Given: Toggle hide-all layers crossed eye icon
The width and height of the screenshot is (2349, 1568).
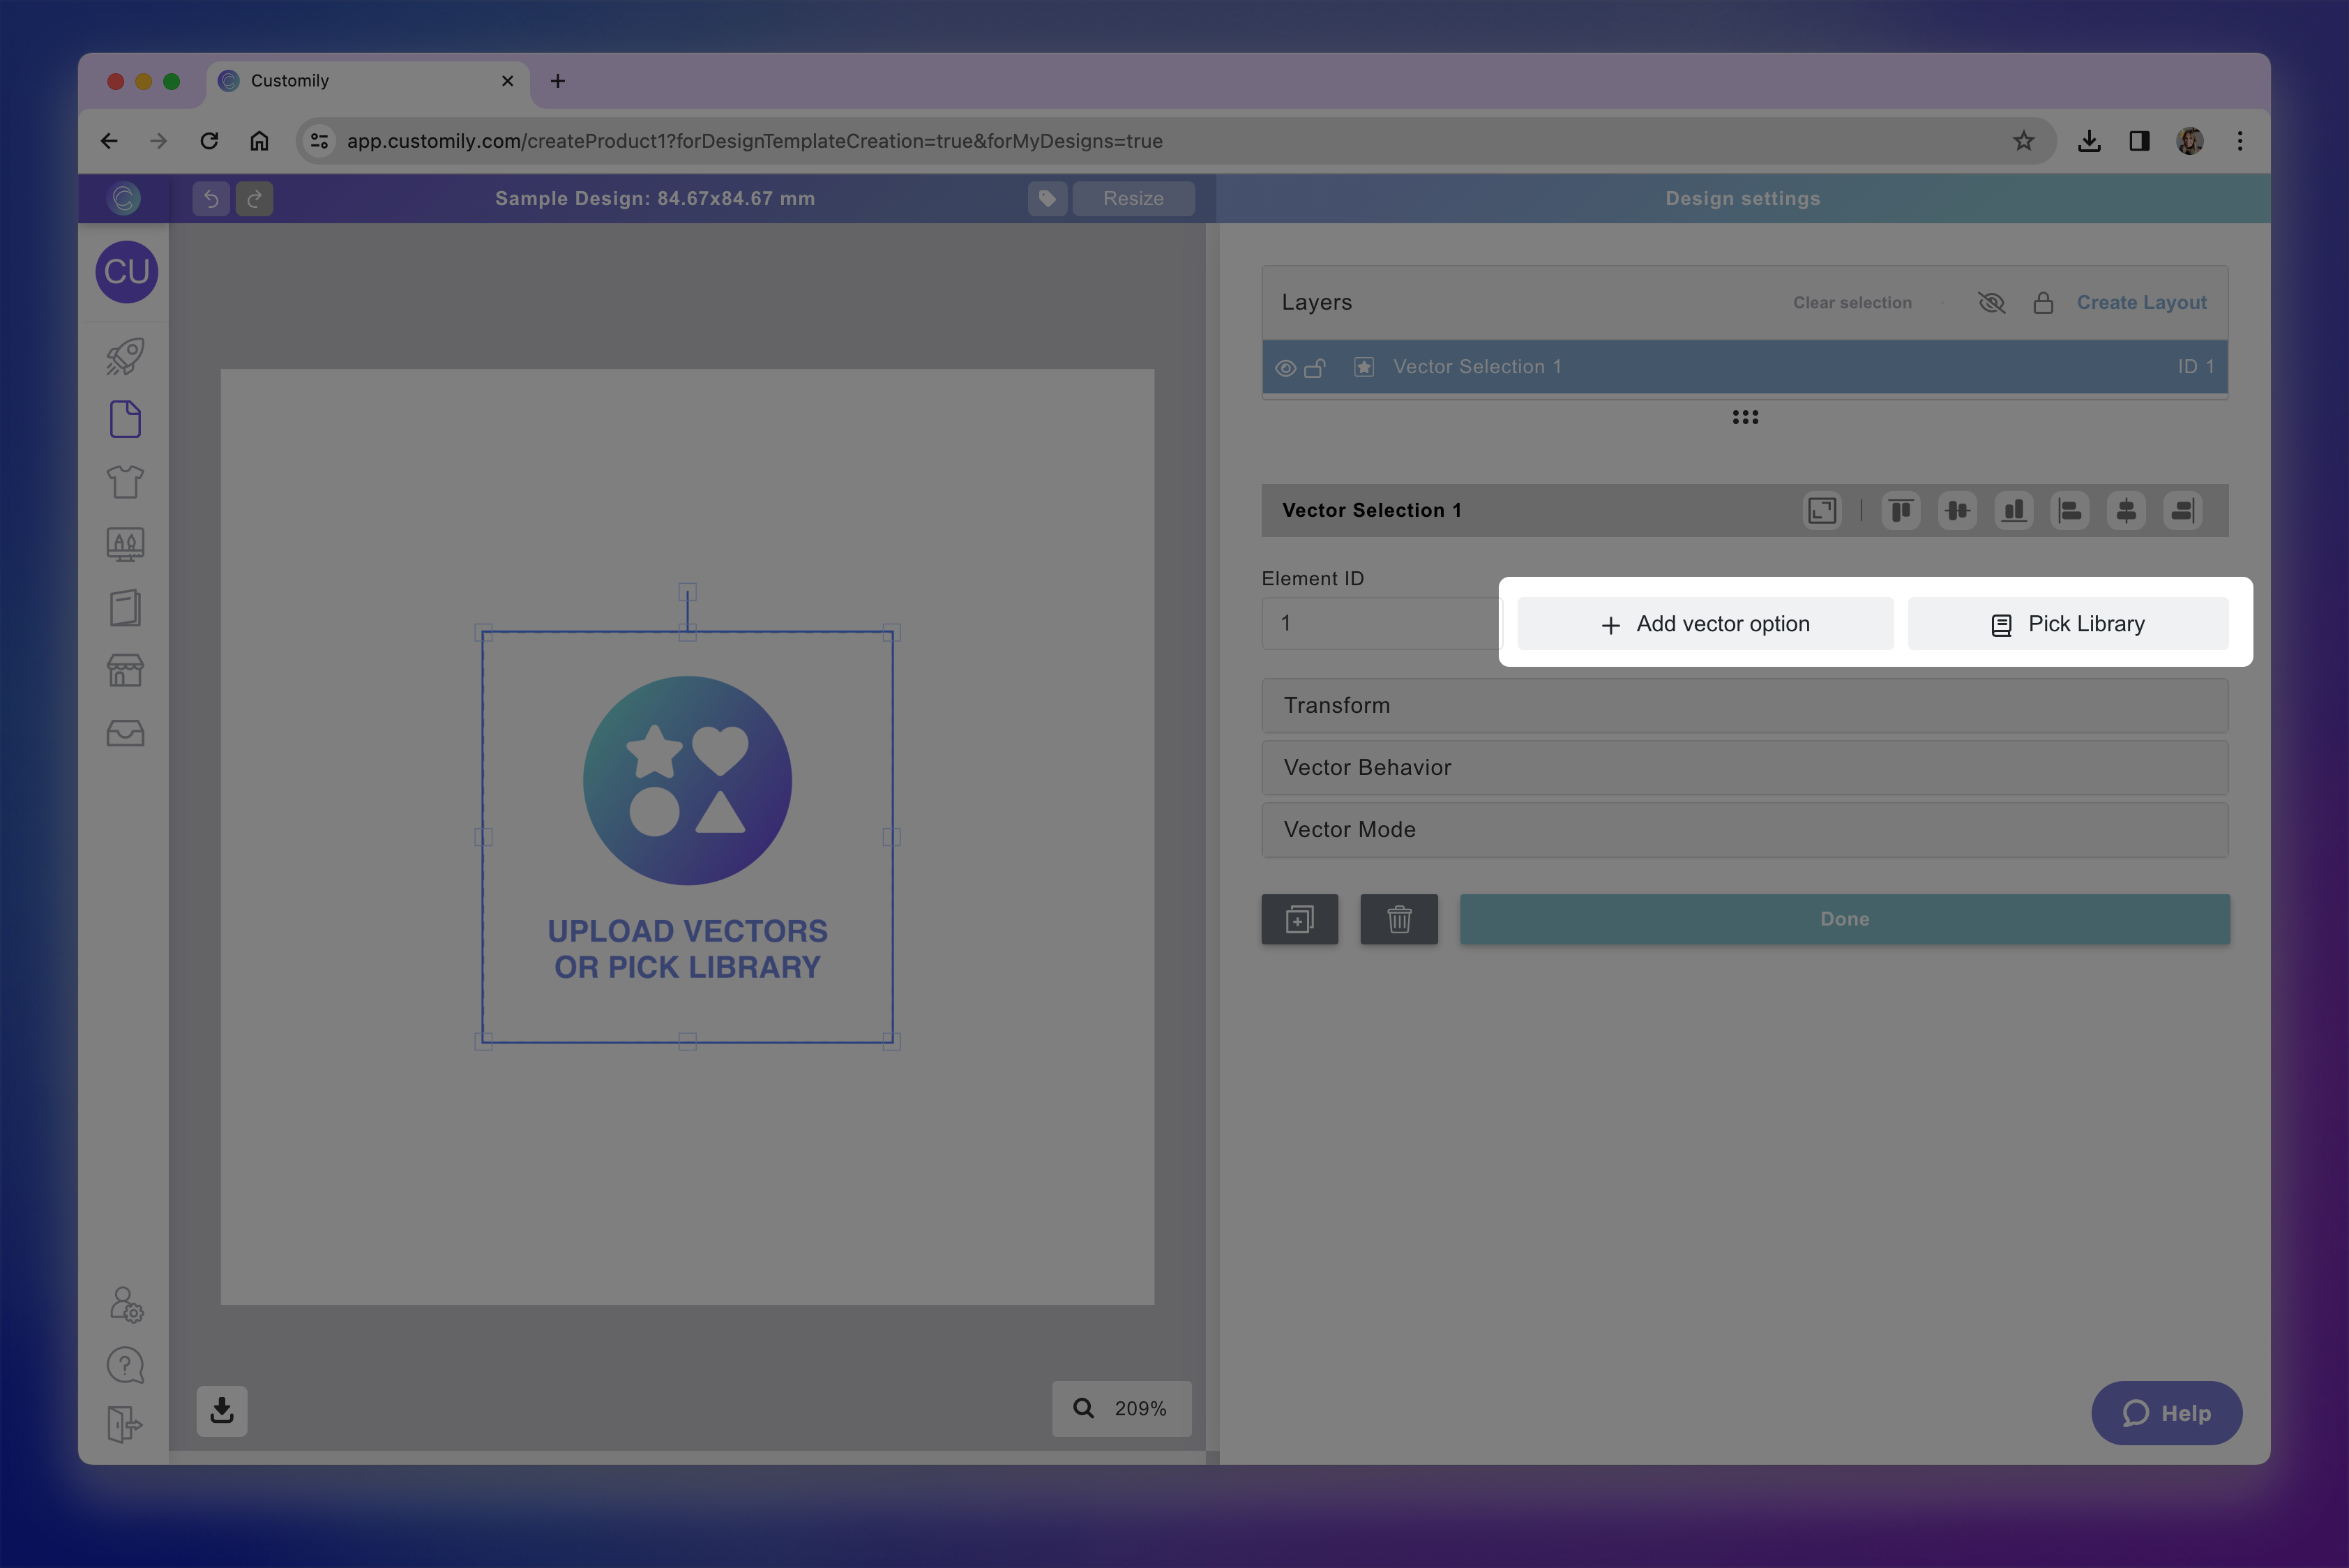Looking at the screenshot, I should tap(1991, 302).
